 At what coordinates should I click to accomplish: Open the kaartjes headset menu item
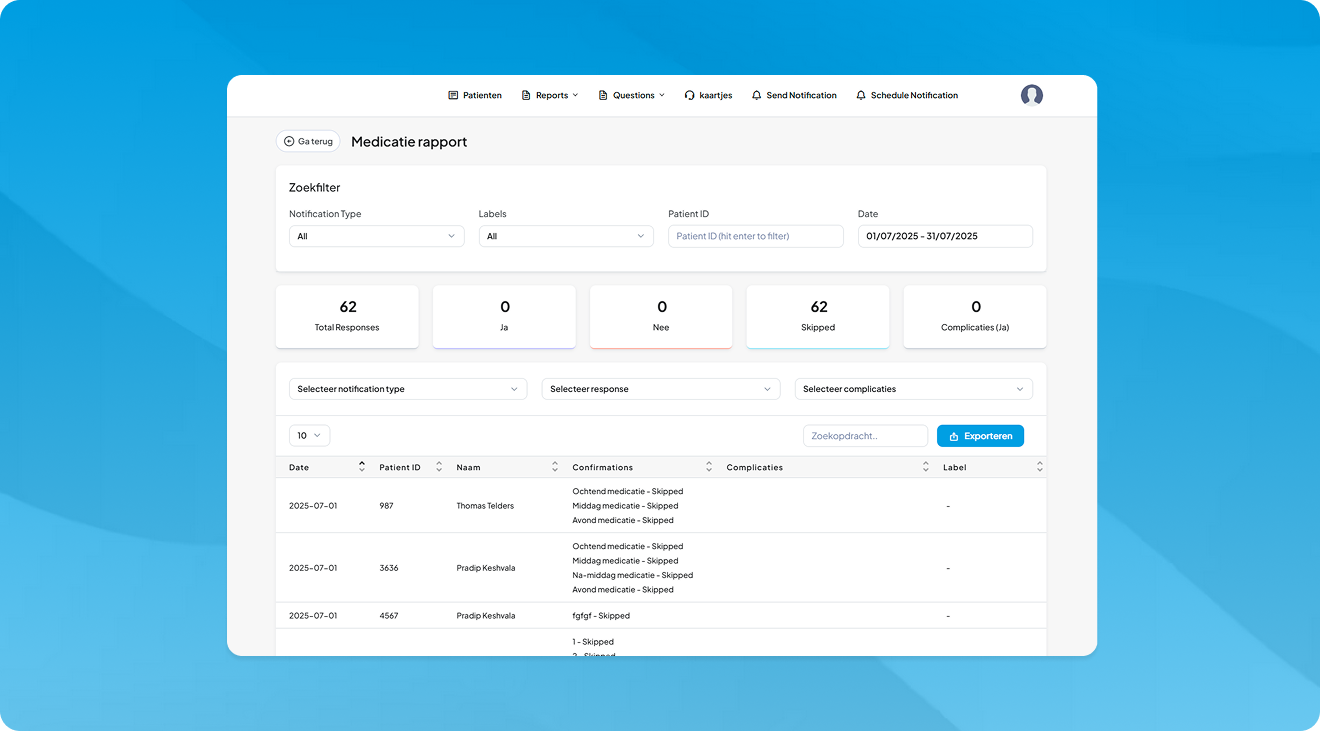coord(708,95)
